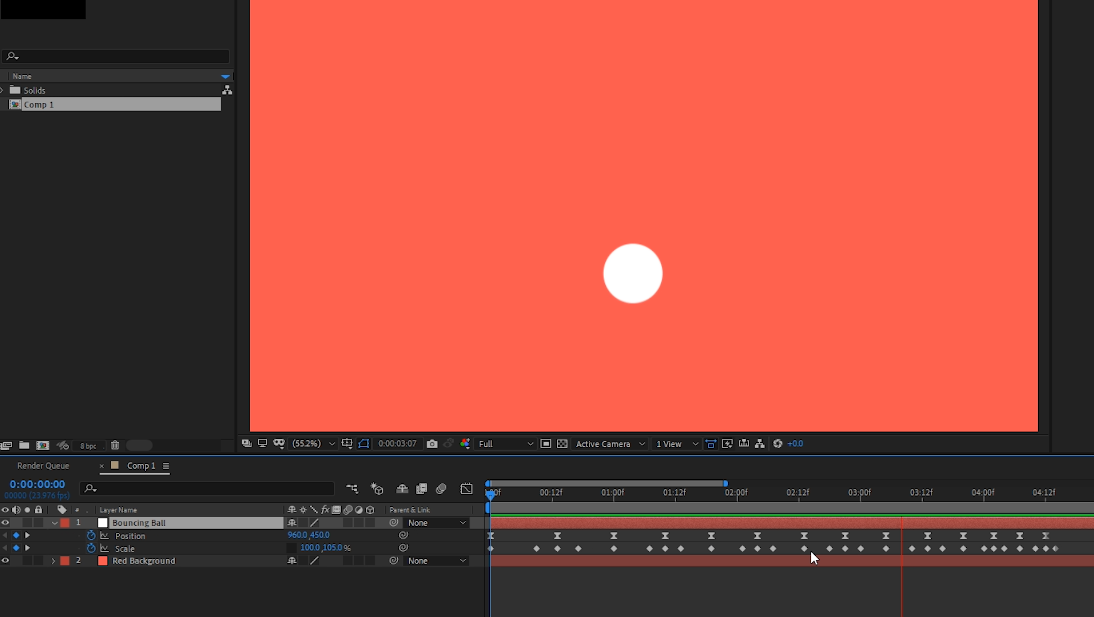Open Comp Flowchart from viewer toolbar
1094x617 pixels.
tap(760, 443)
